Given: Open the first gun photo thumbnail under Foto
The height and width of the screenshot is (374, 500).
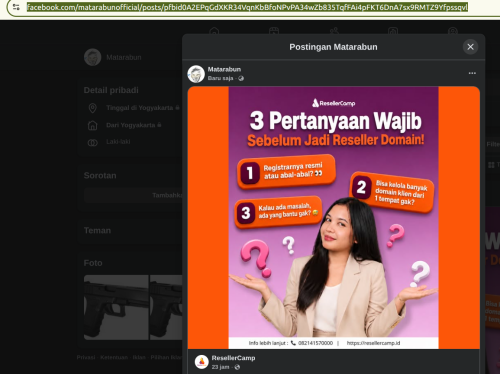Looking at the screenshot, I should coord(116,307).
